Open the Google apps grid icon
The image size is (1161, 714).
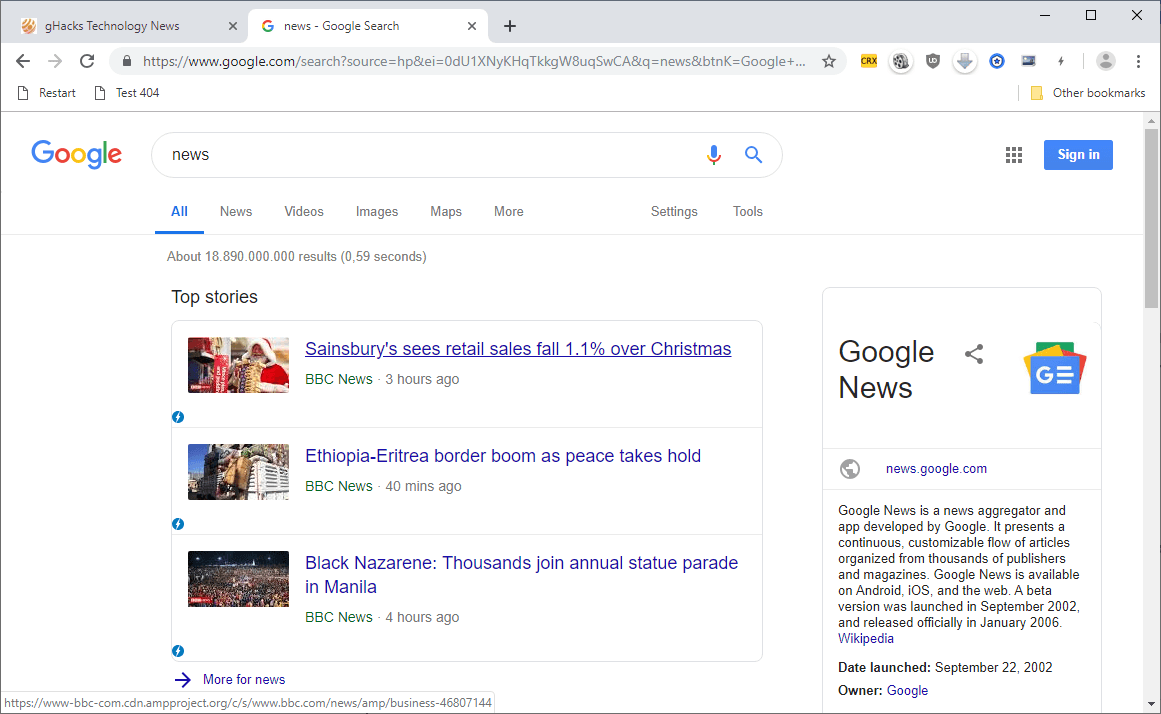(1014, 155)
